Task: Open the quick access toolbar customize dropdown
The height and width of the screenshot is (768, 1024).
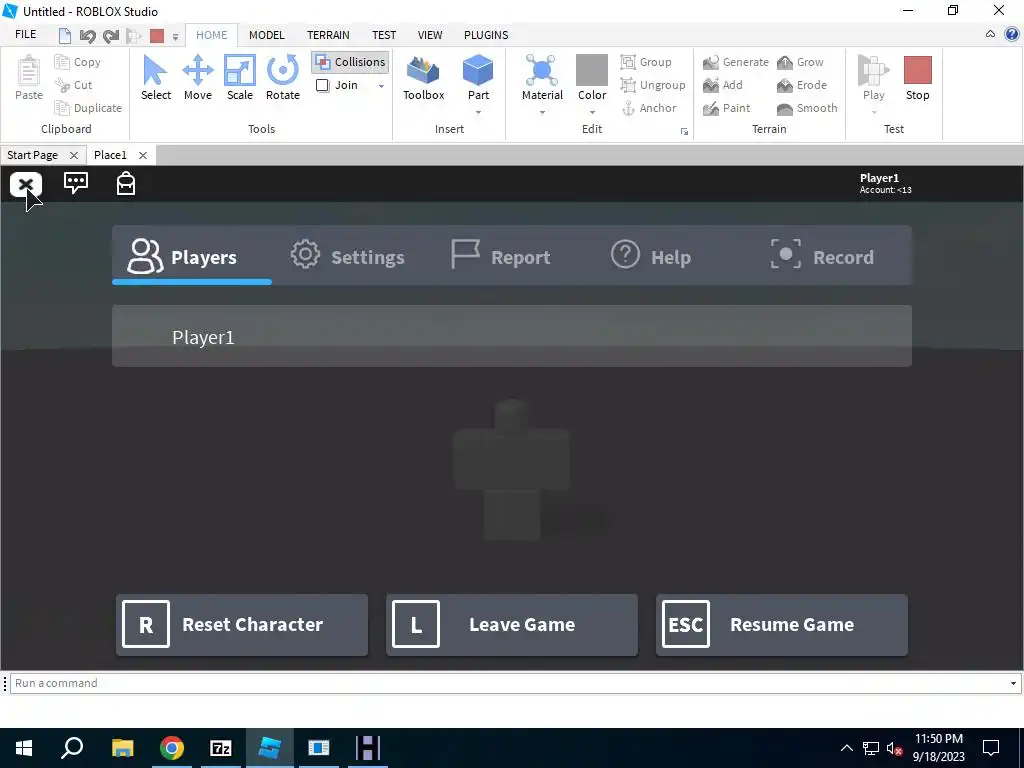Action: click(x=175, y=37)
